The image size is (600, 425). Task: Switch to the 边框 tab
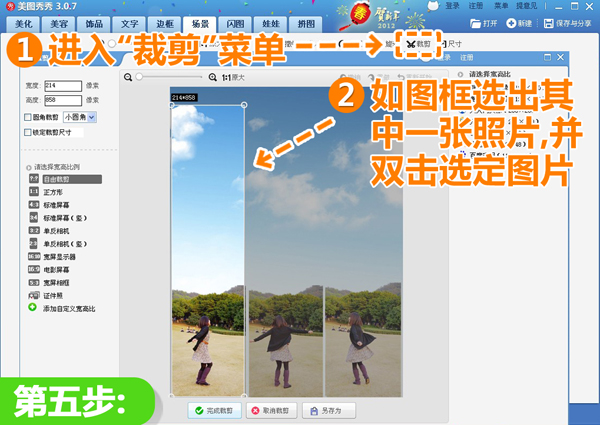[165, 24]
